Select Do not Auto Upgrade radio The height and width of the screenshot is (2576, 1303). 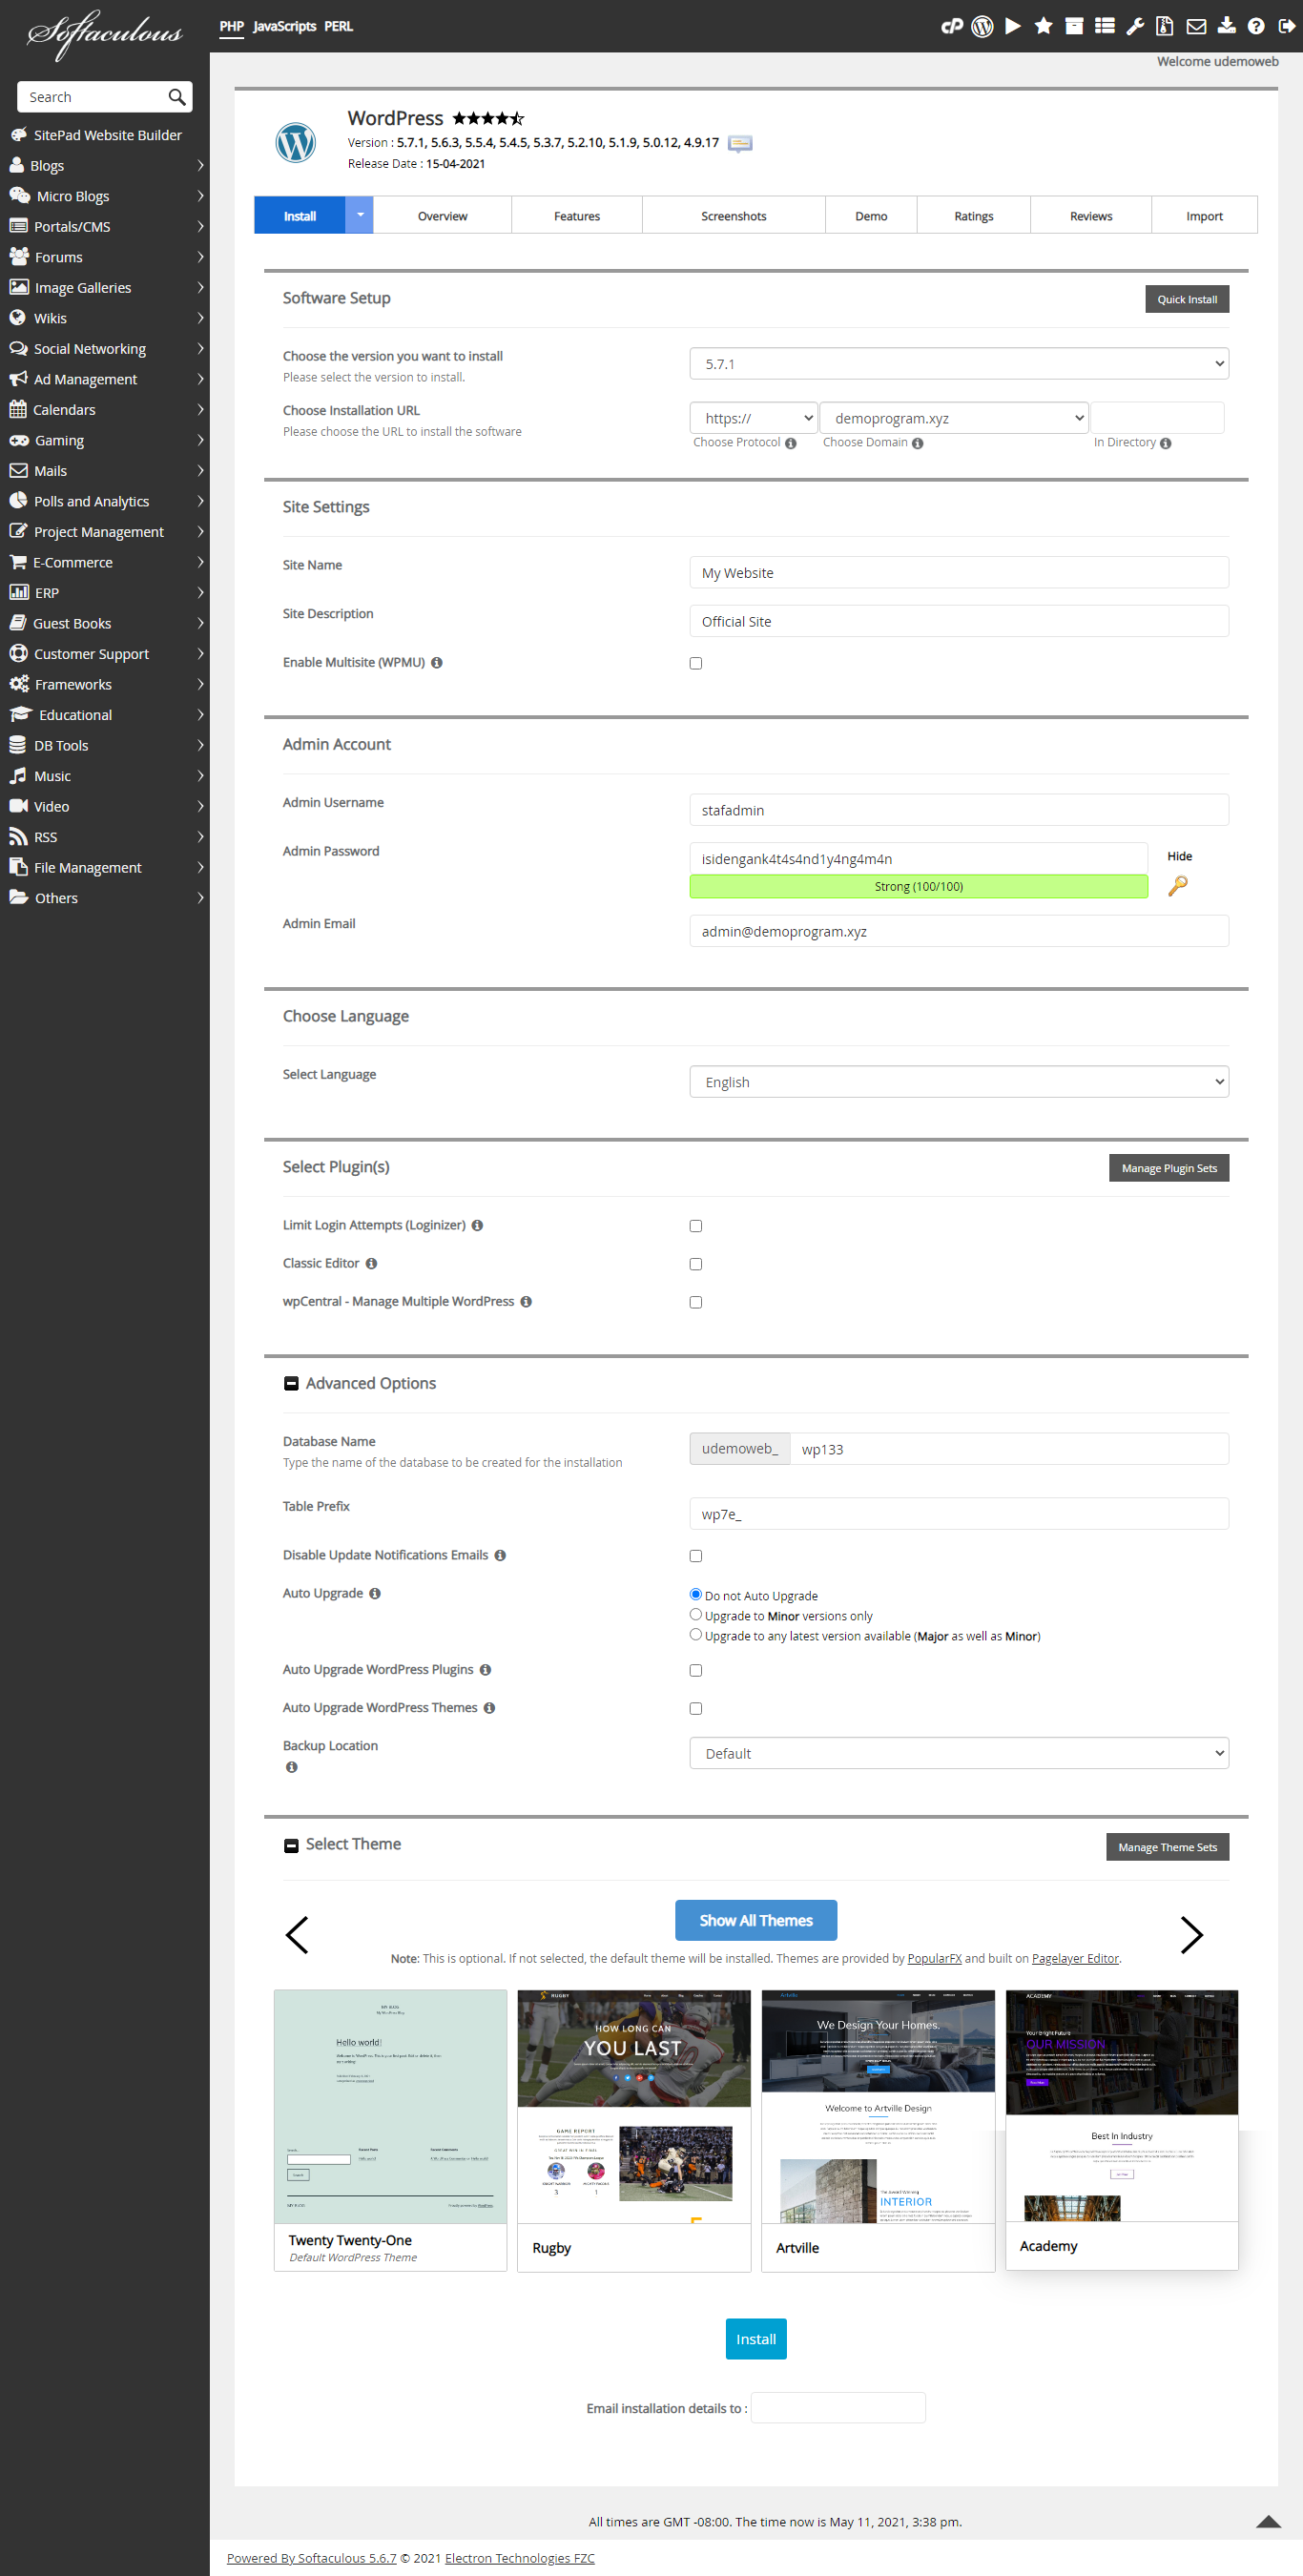696,1594
